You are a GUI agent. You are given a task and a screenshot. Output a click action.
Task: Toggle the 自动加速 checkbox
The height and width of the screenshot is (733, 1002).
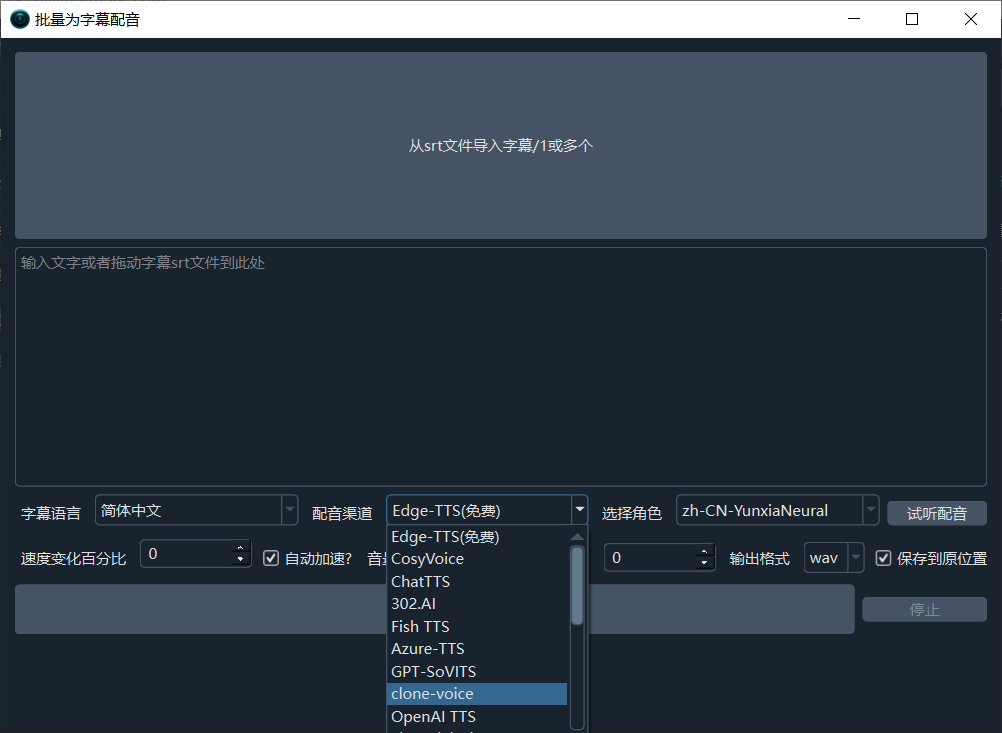point(271,558)
